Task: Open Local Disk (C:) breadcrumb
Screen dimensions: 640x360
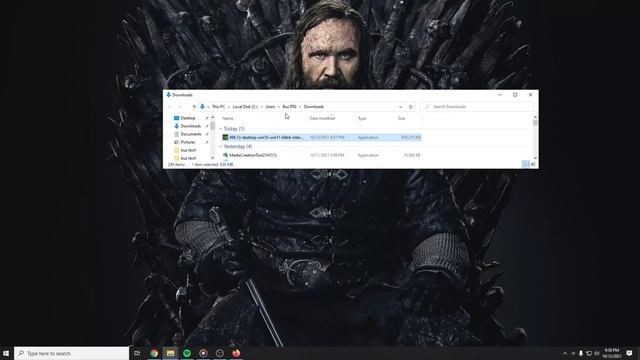Action: (245, 107)
